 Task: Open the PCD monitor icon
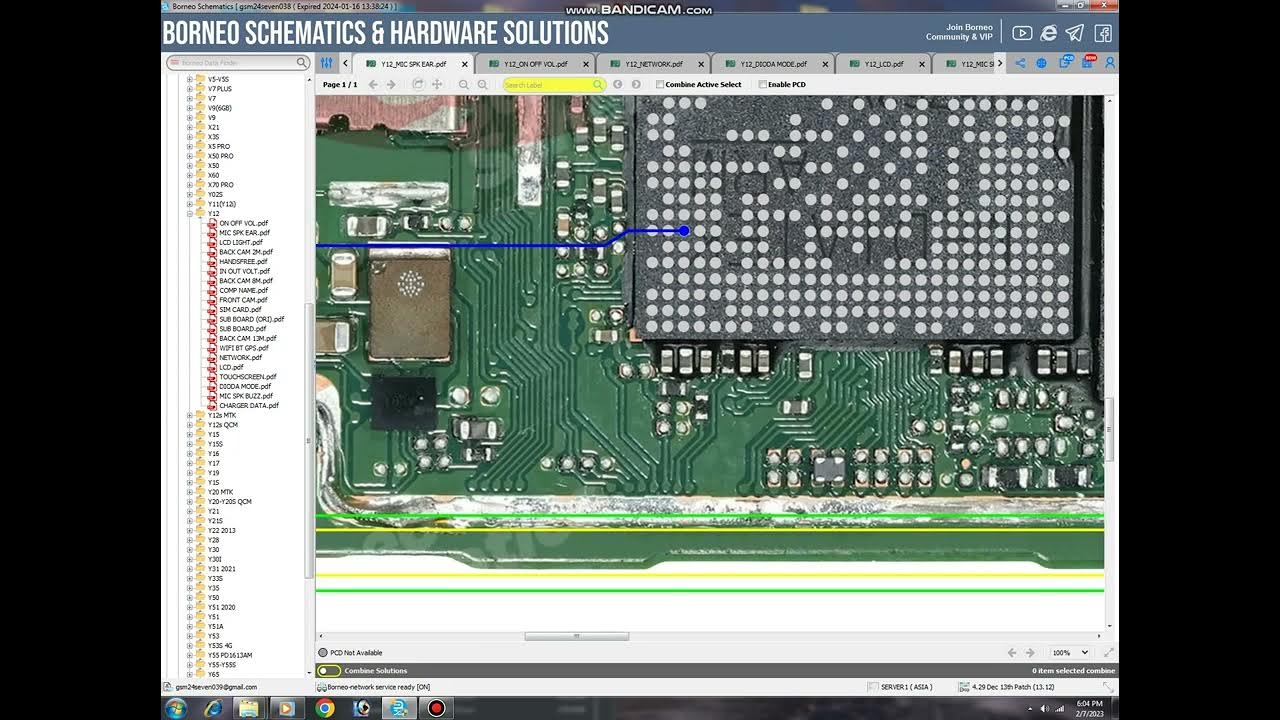1068,62
